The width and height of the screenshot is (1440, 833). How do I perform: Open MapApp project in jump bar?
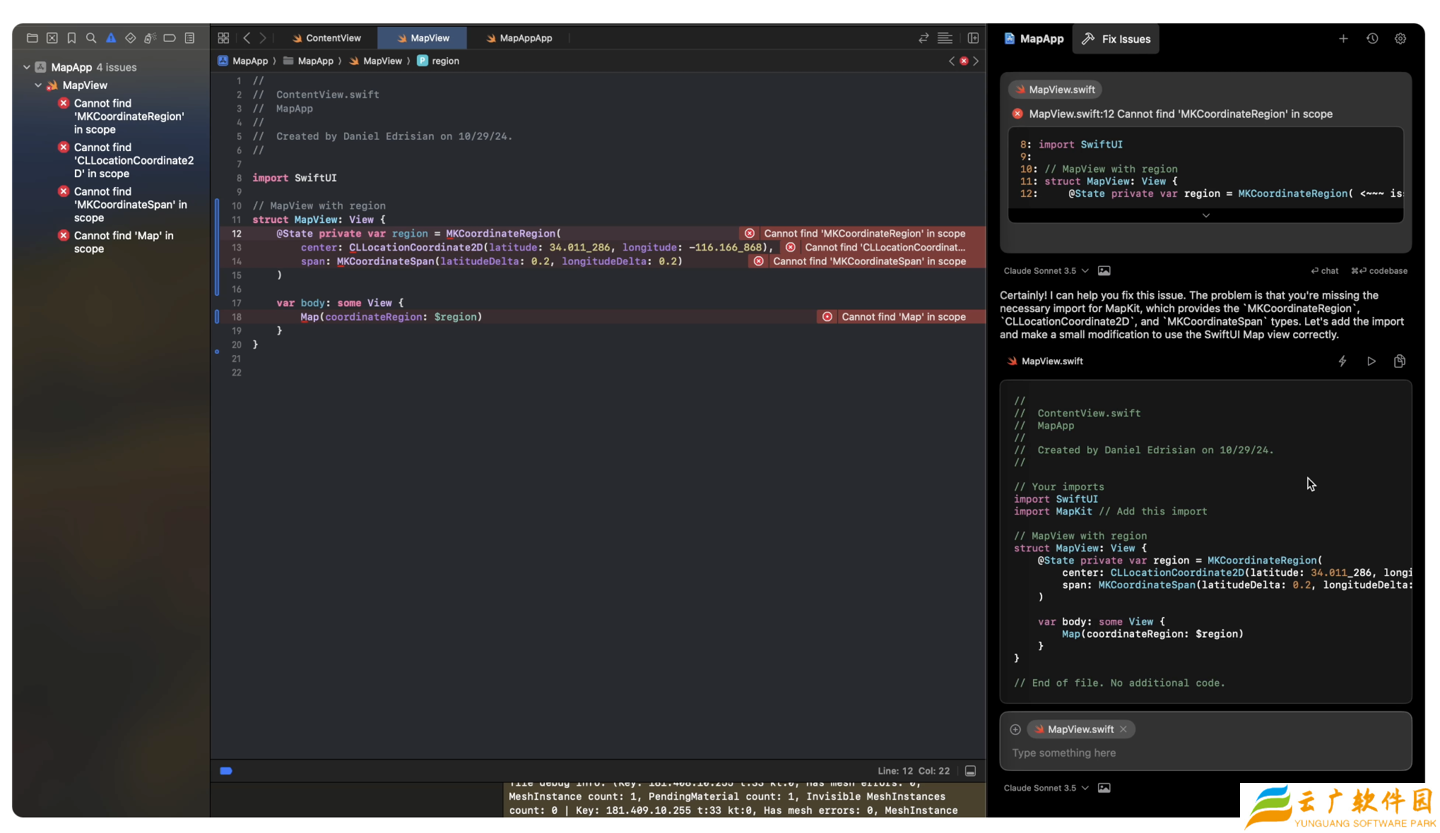click(243, 61)
